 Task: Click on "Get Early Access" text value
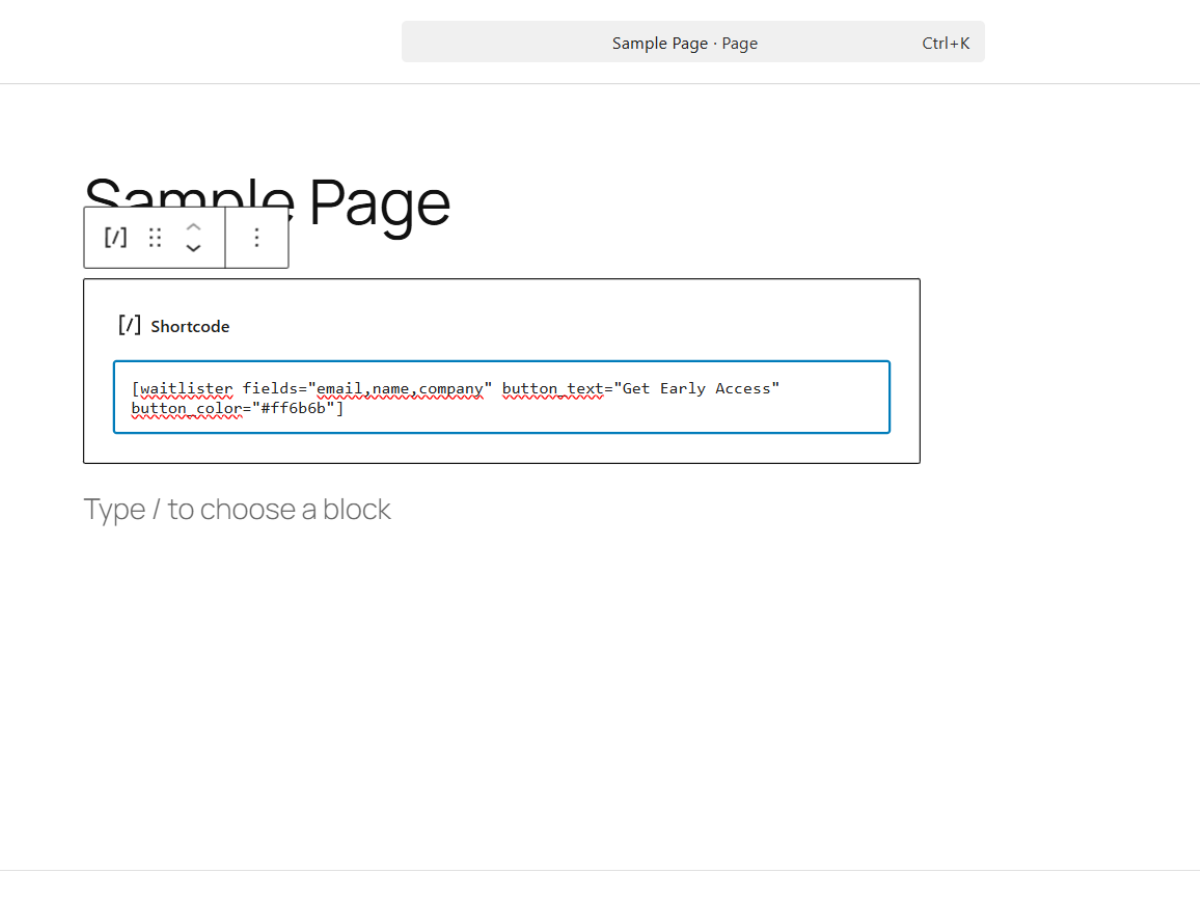[x=700, y=388]
